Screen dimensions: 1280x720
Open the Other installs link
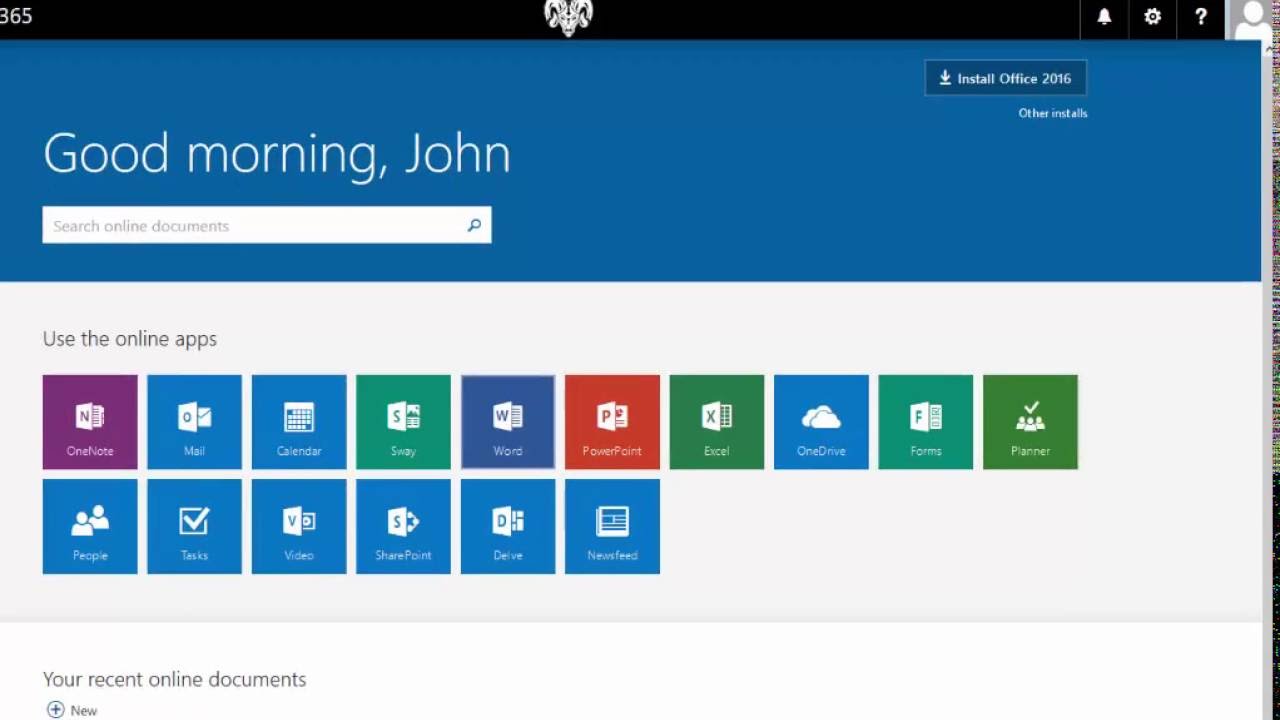(x=1053, y=113)
